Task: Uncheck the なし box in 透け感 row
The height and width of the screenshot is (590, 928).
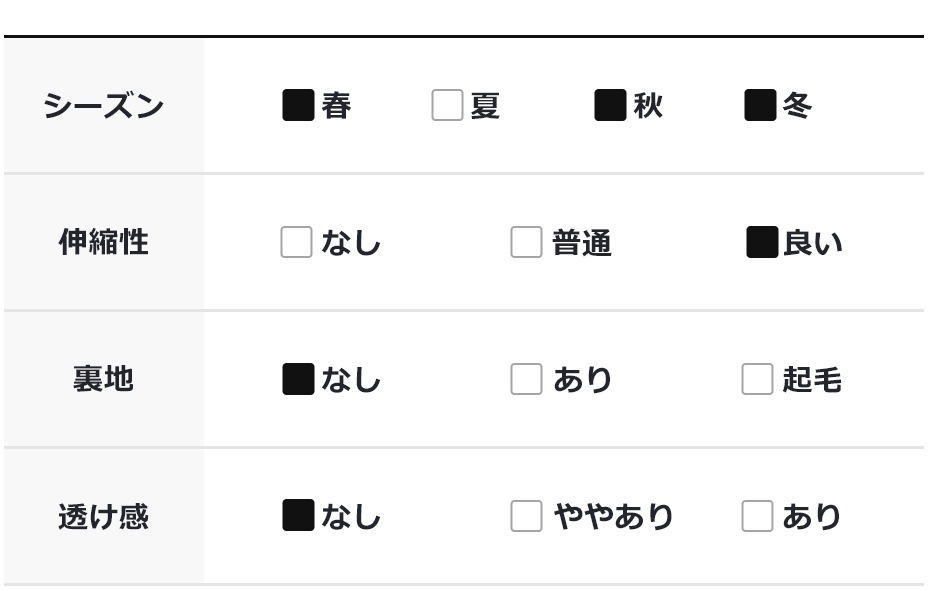Action: [298, 516]
